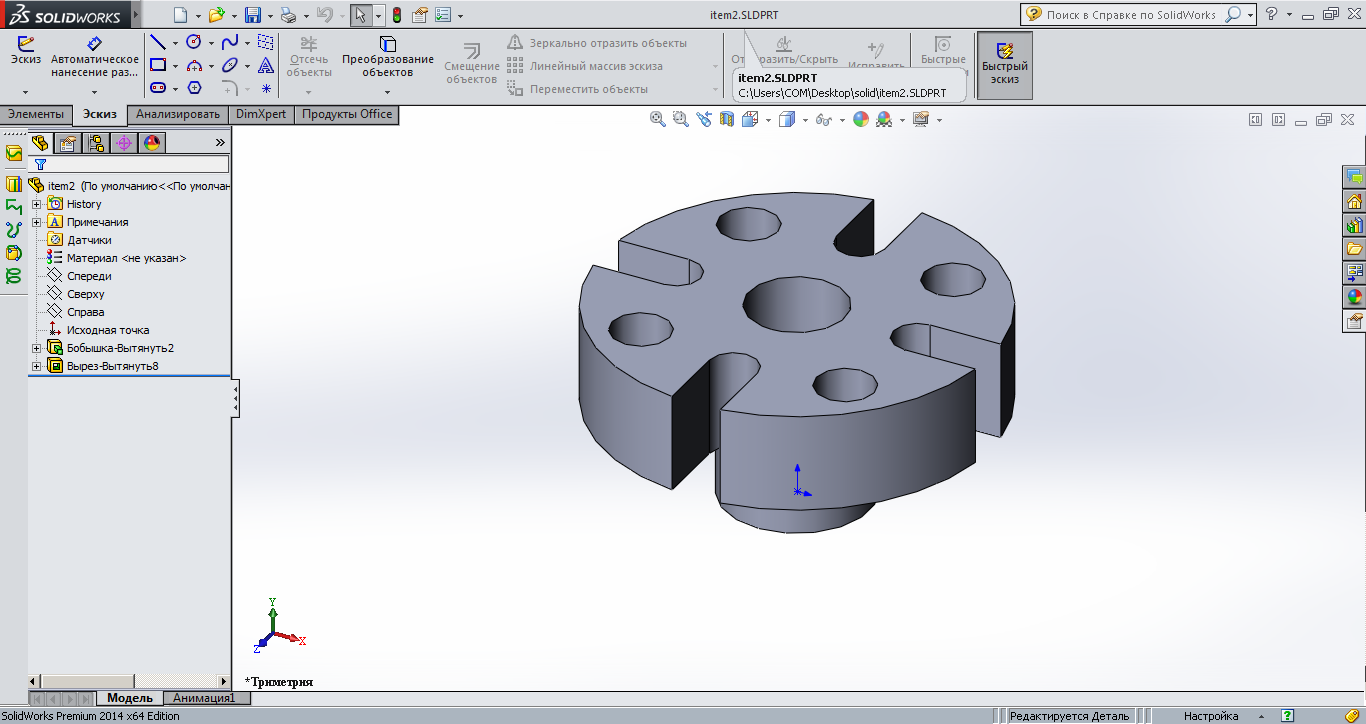Open the DisplayManager tab icon
Screen dimensions: 1366x724
point(152,143)
